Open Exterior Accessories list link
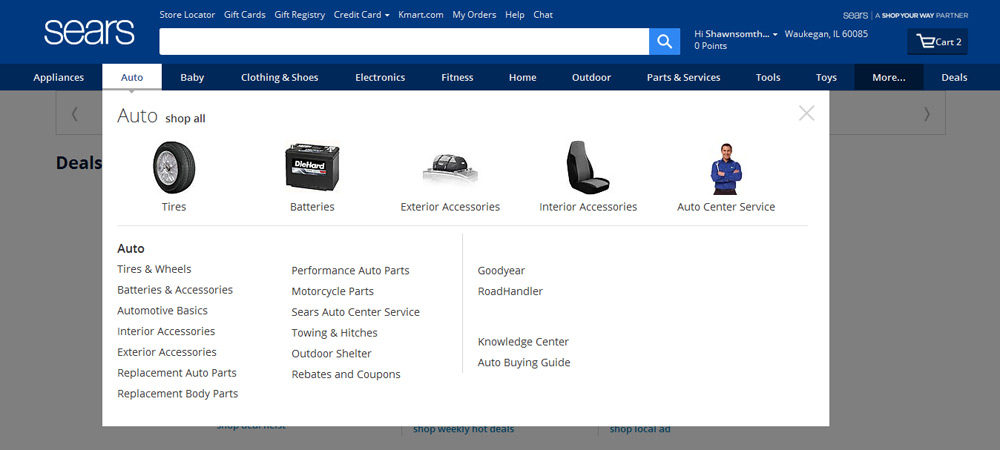The image size is (1000, 450). [167, 352]
